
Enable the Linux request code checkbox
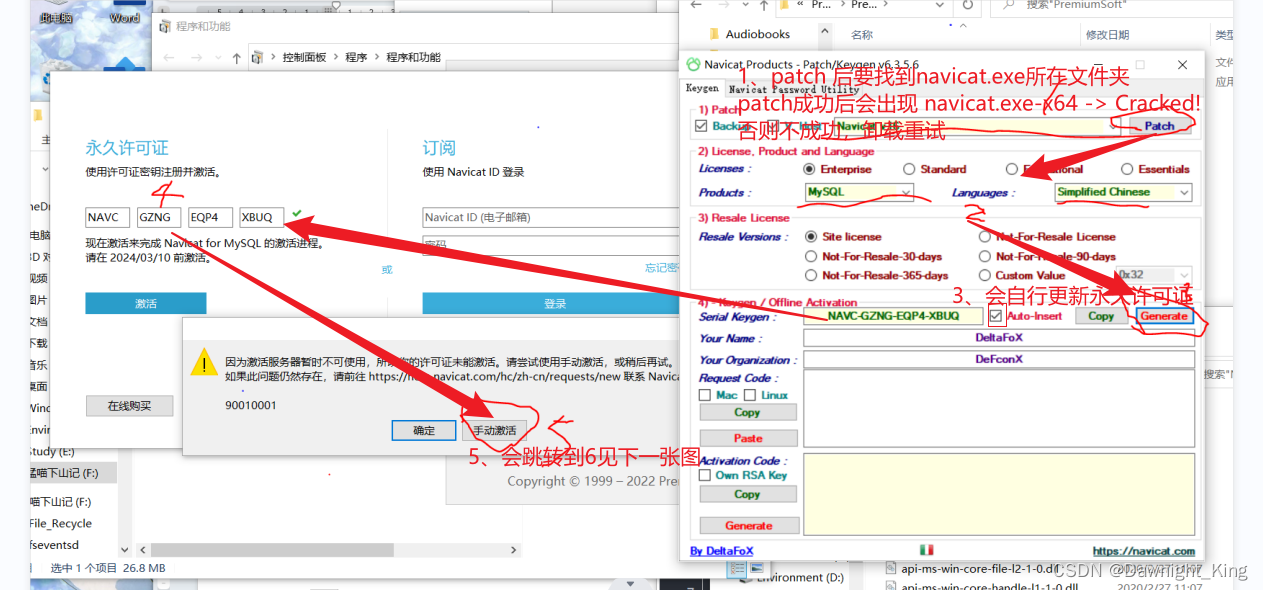[x=750, y=395]
